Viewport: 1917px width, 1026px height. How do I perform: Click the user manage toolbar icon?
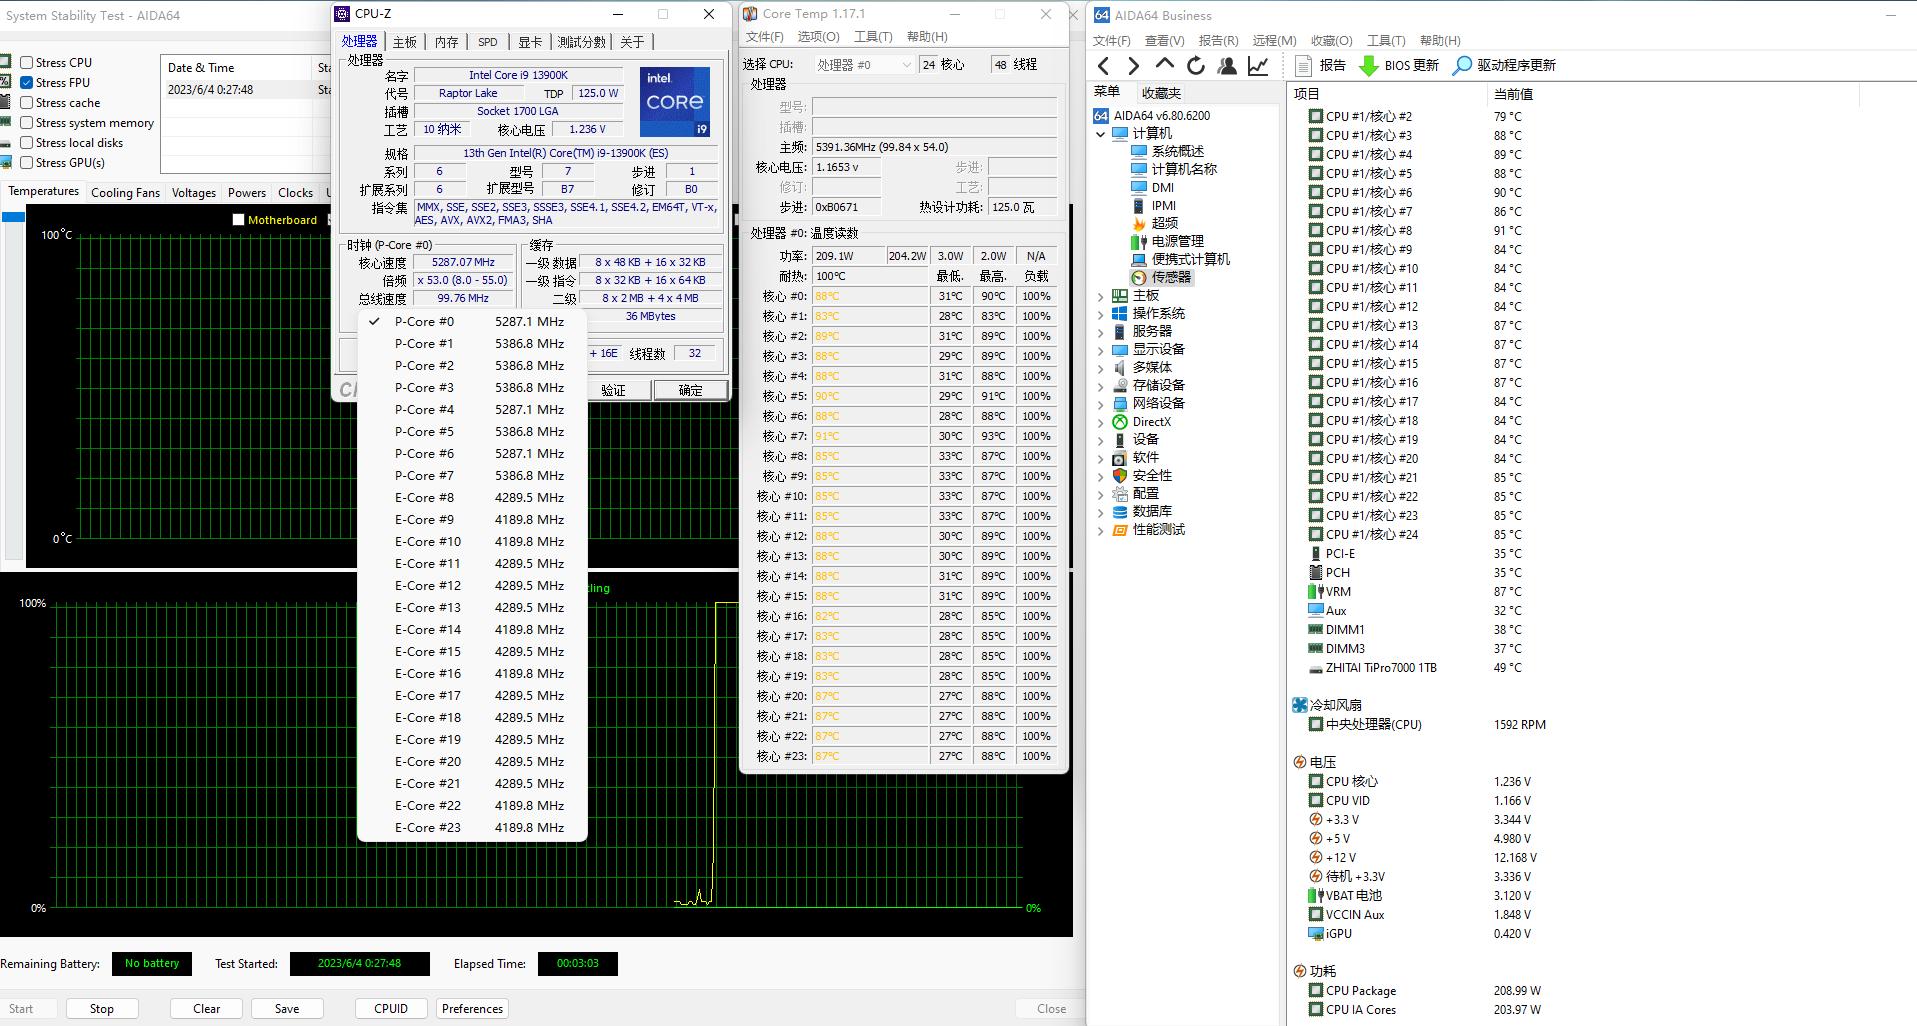click(x=1227, y=66)
